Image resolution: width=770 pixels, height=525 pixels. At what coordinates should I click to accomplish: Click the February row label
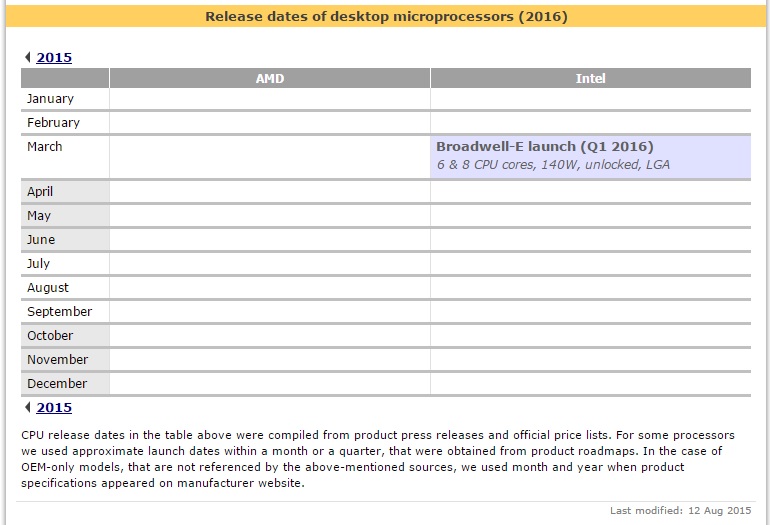[x=53, y=123]
